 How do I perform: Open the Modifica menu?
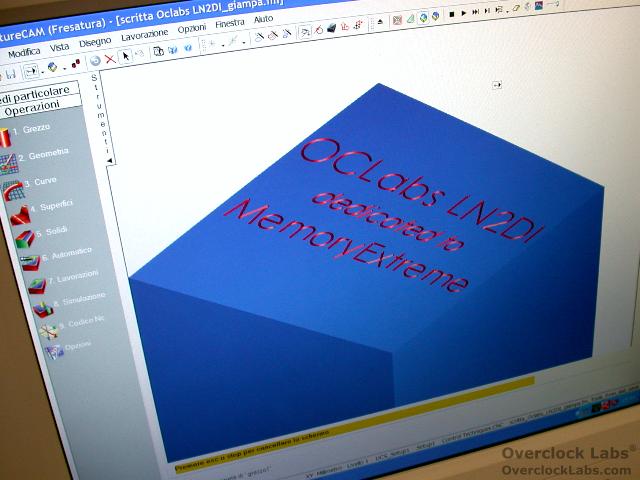coord(24,53)
